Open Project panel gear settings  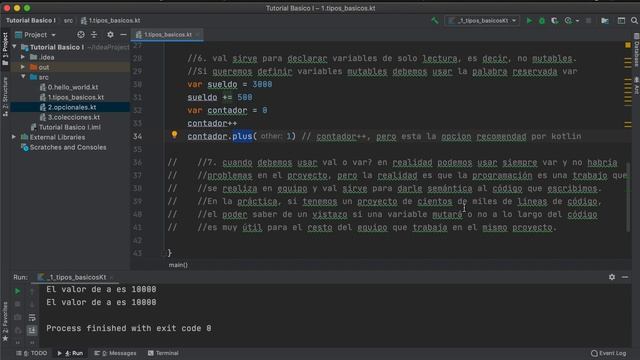tap(110, 35)
